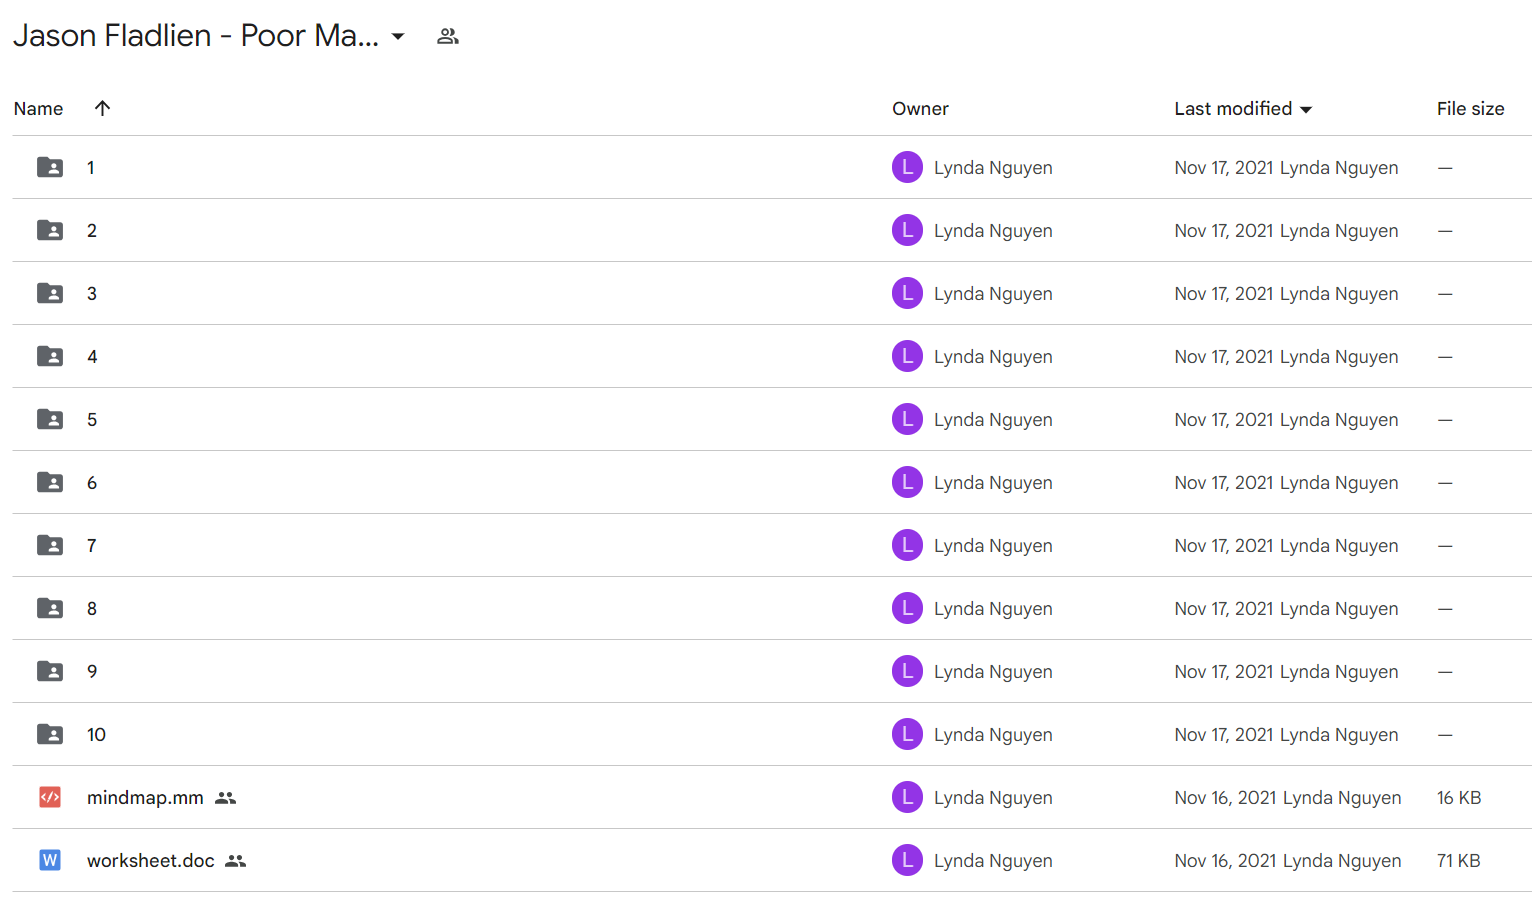Select the worksheet.doc file name

[151, 861]
